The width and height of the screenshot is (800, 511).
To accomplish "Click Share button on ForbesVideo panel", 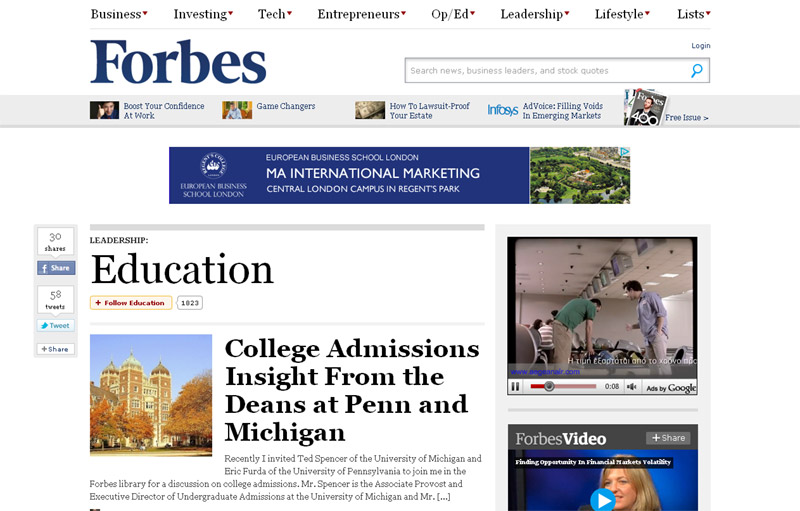I will coord(668,438).
